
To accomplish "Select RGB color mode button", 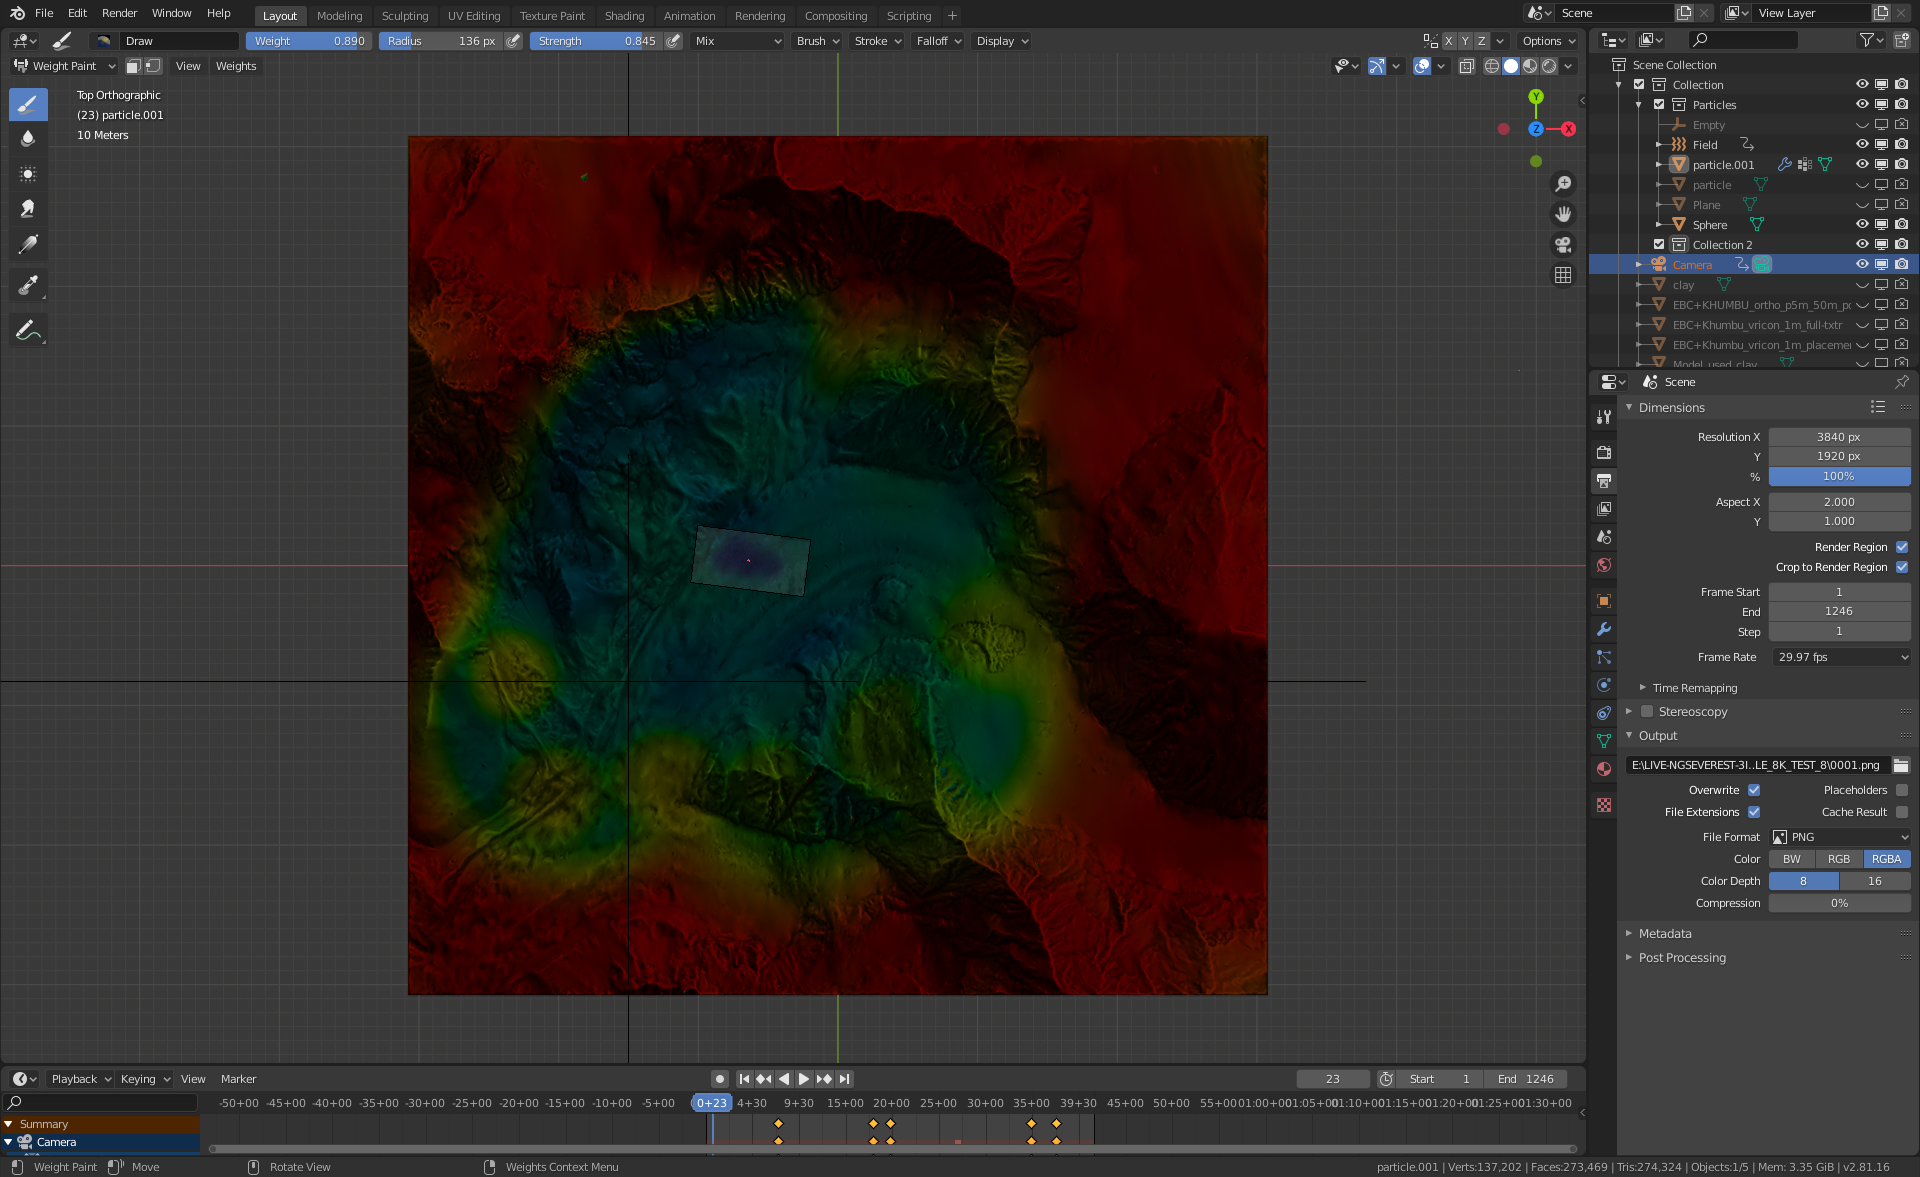I will (1839, 859).
